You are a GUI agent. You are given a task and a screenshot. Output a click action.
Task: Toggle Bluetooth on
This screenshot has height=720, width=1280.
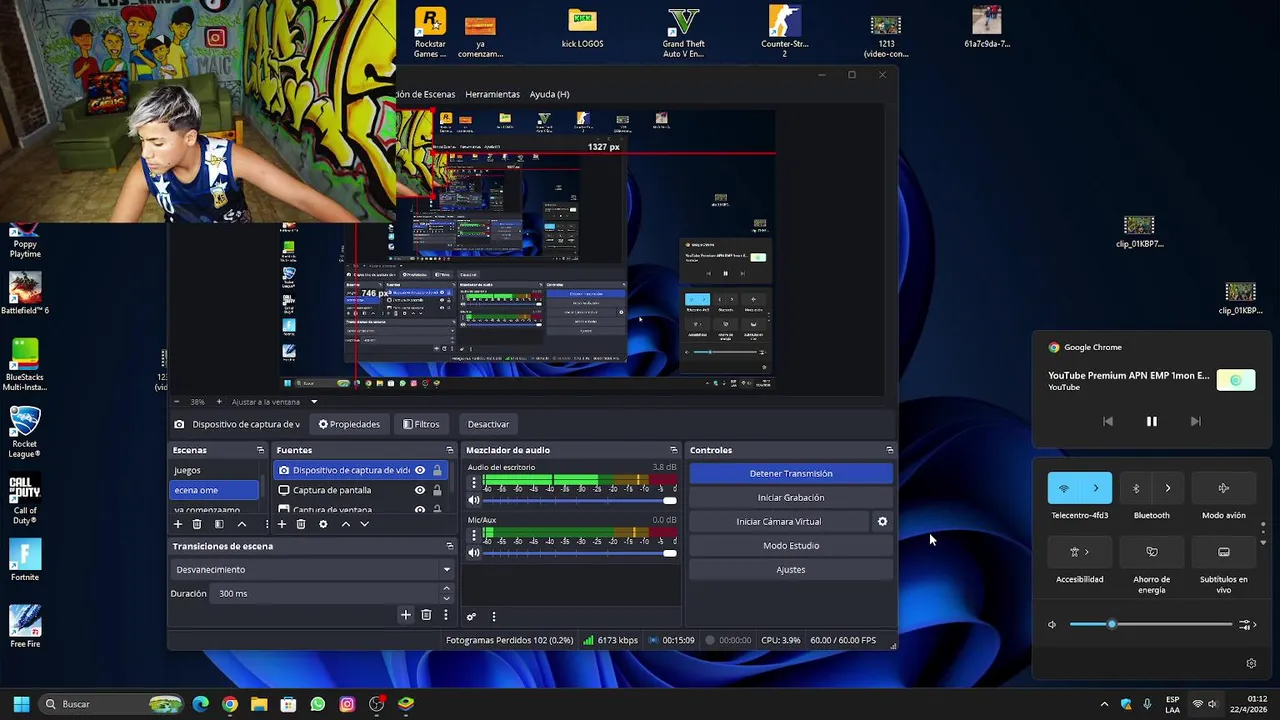click(1136, 488)
